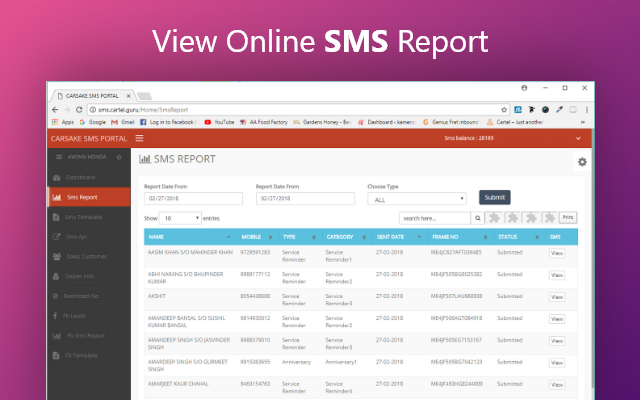Open bookmarks overflow chevron

pyautogui.click(x=583, y=122)
